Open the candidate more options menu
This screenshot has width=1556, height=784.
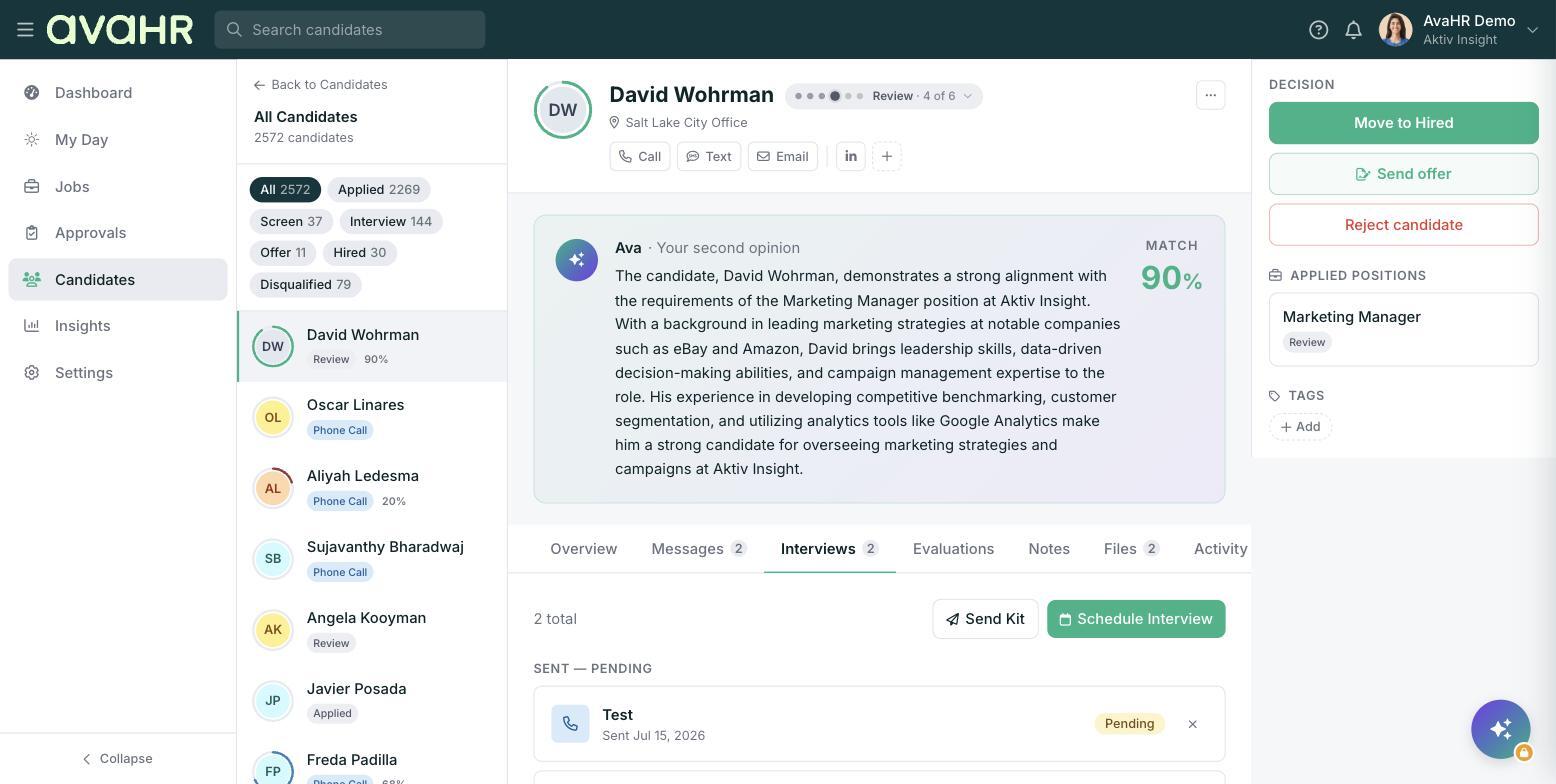pos(1211,96)
